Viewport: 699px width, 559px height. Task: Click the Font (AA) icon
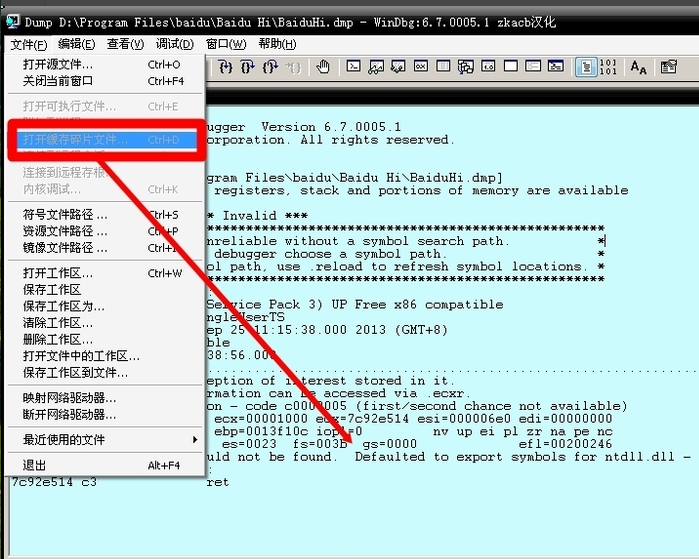(x=638, y=67)
